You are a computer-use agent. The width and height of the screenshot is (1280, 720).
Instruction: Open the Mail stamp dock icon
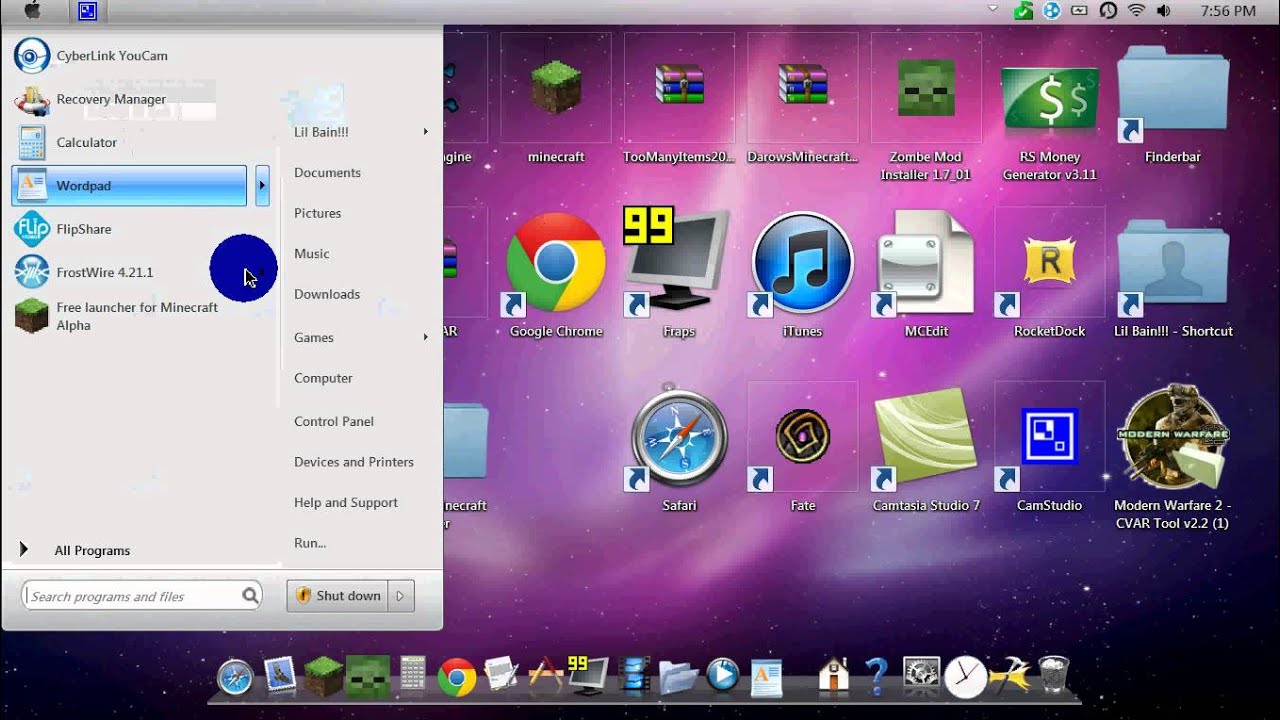[x=280, y=677]
